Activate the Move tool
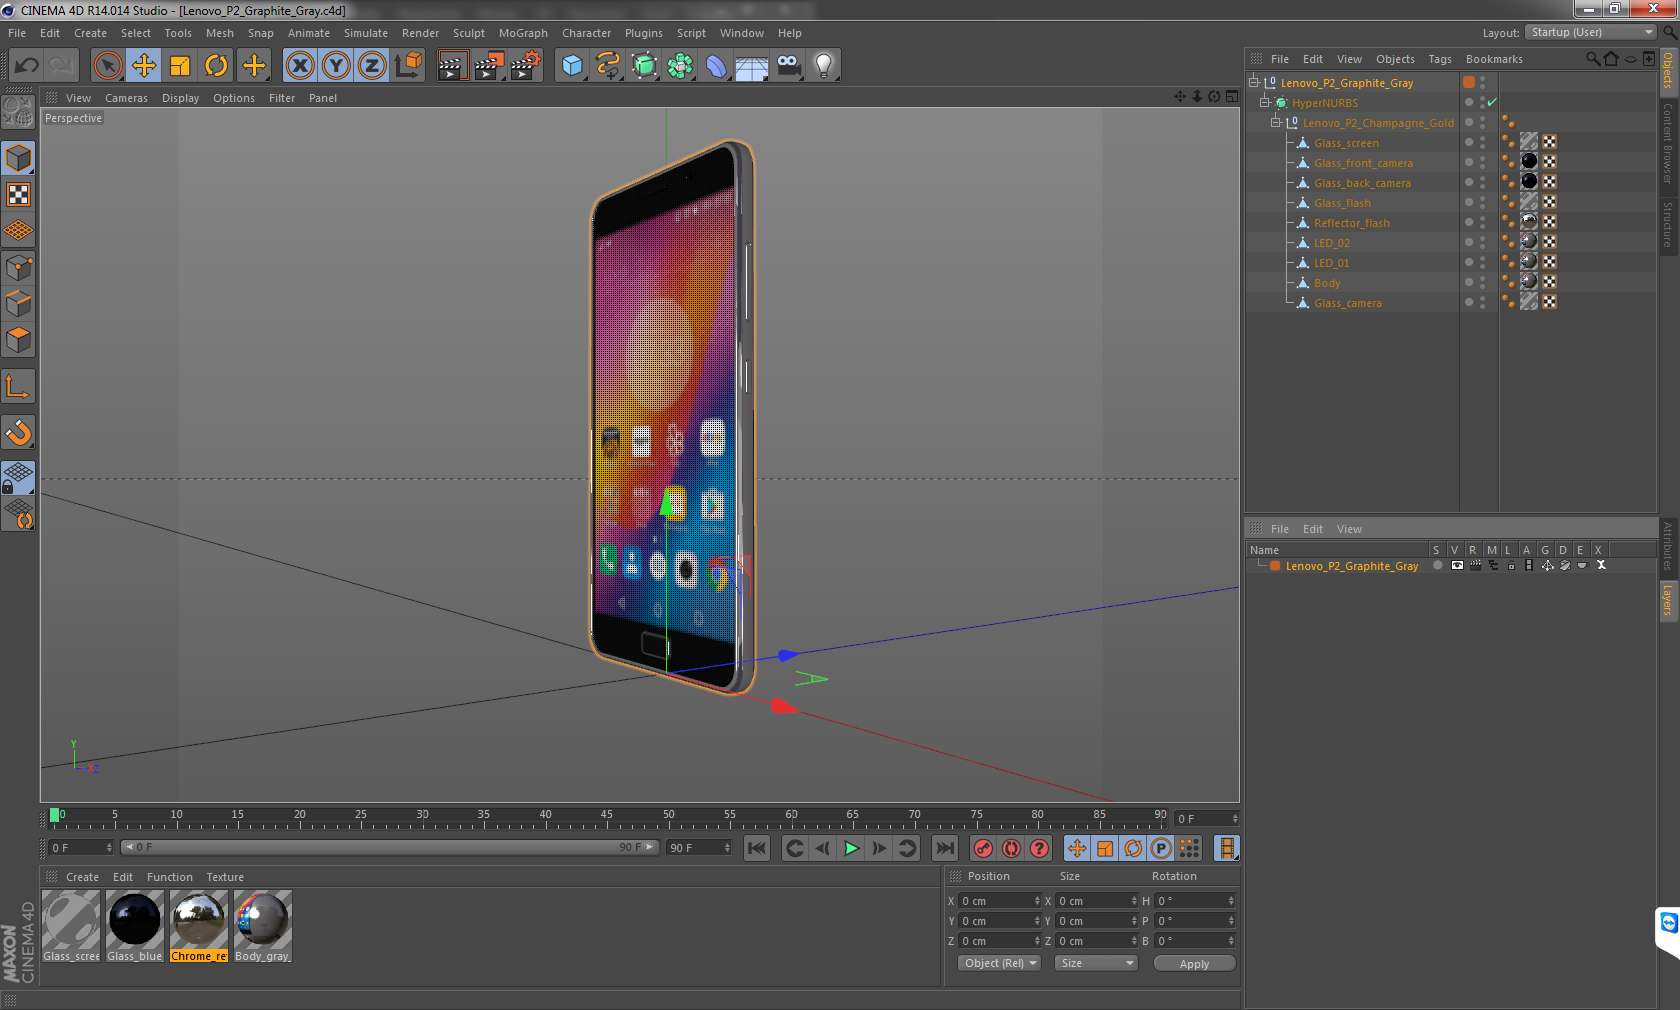1680x1010 pixels. pyautogui.click(x=144, y=66)
